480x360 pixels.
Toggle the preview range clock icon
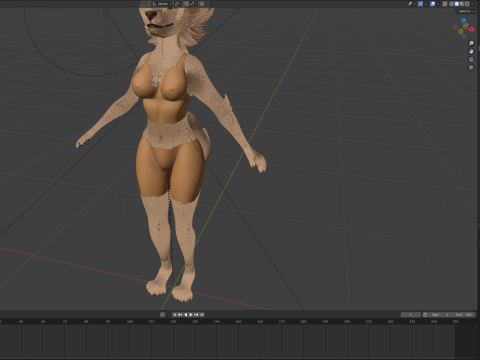point(425,314)
